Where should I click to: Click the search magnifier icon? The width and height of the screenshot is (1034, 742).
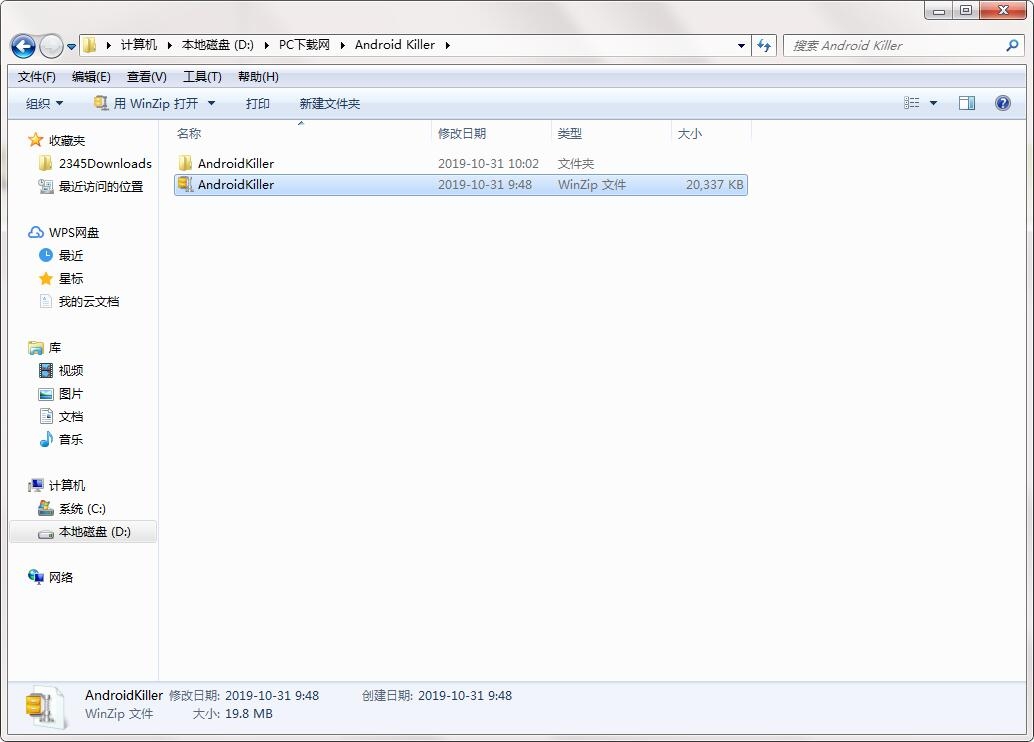pyautogui.click(x=1012, y=46)
